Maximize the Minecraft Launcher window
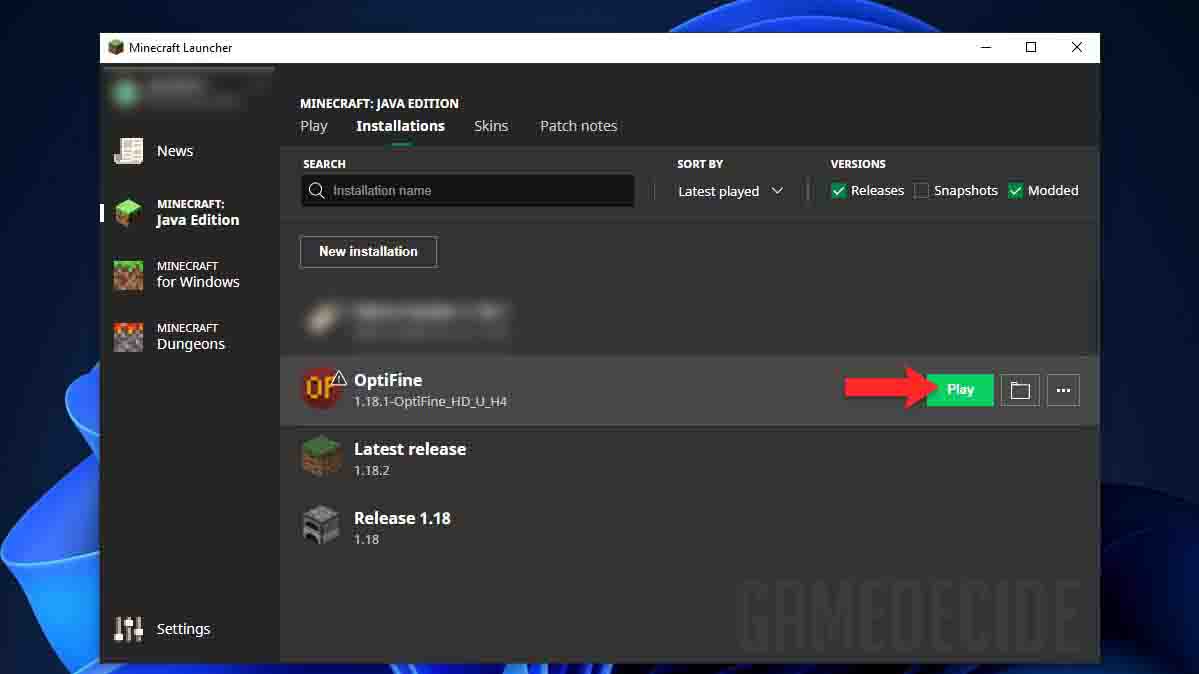 (x=1031, y=47)
